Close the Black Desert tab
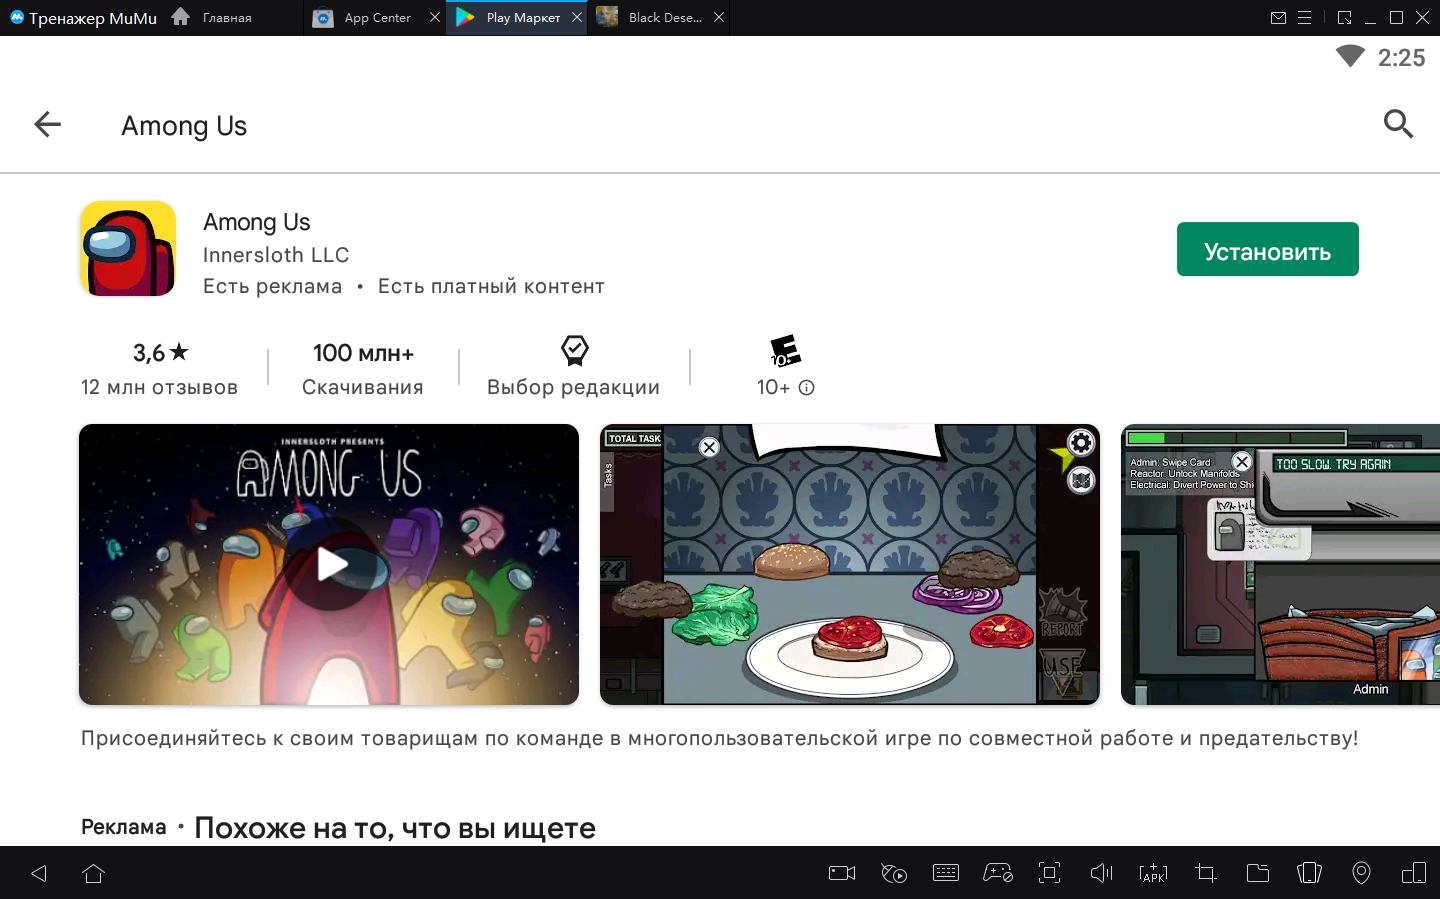This screenshot has height=899, width=1440. point(719,18)
